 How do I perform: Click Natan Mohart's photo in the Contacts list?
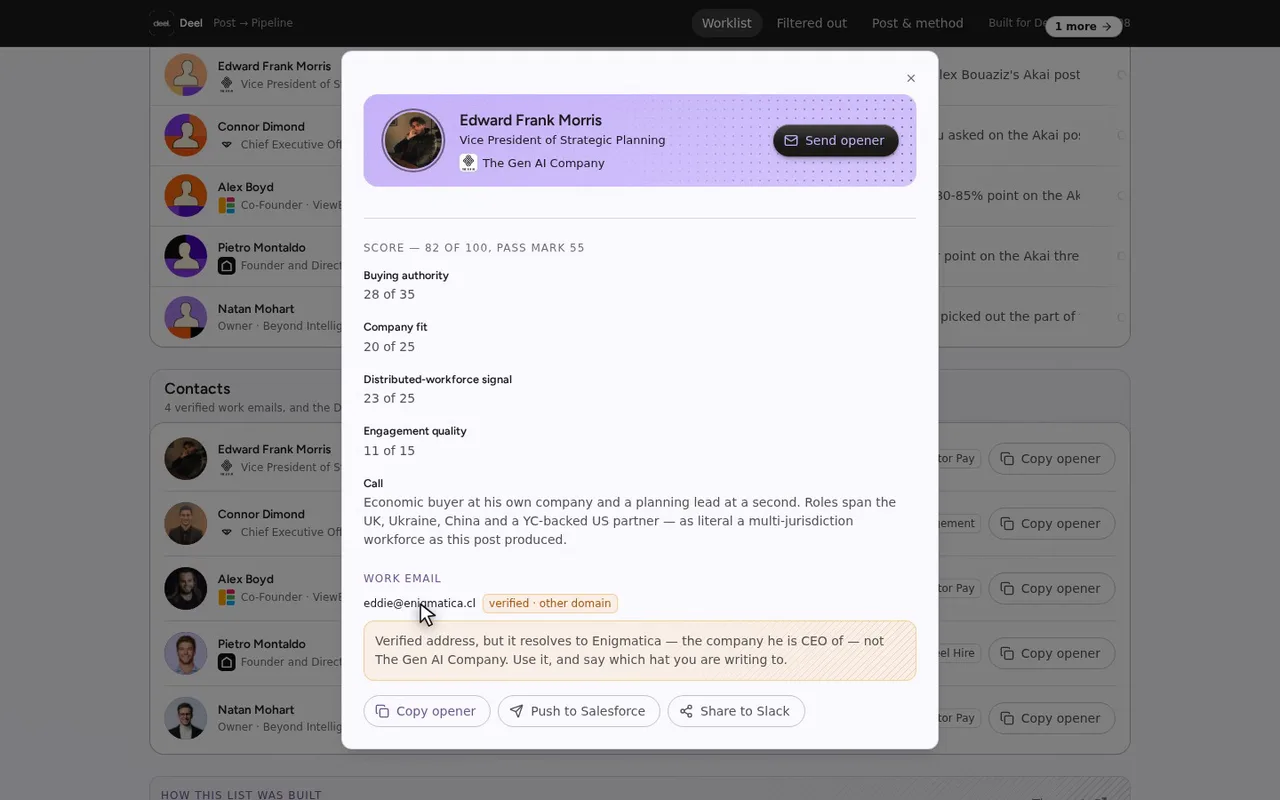(186, 718)
